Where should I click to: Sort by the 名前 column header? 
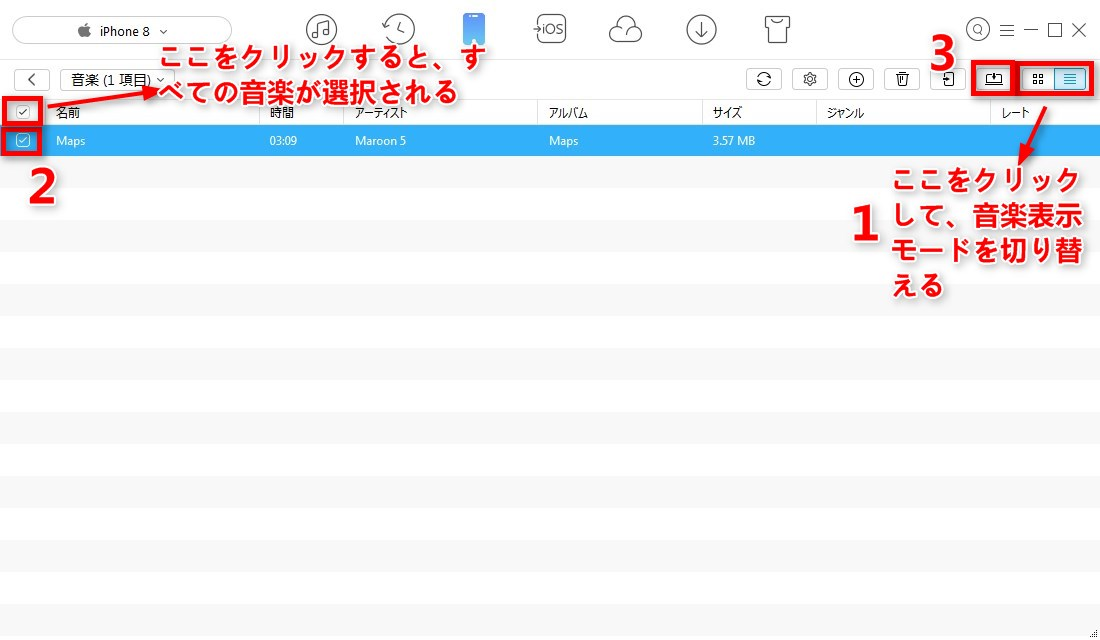(68, 112)
